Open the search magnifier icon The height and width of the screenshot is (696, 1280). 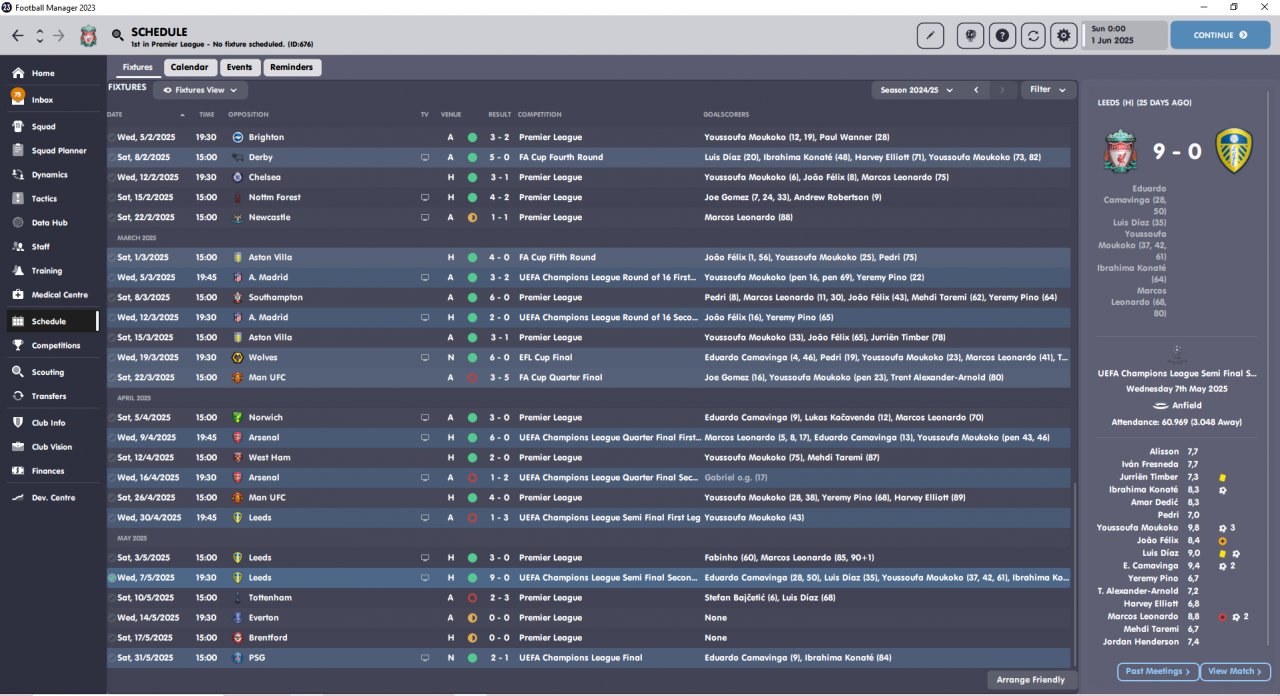pyautogui.click(x=118, y=36)
